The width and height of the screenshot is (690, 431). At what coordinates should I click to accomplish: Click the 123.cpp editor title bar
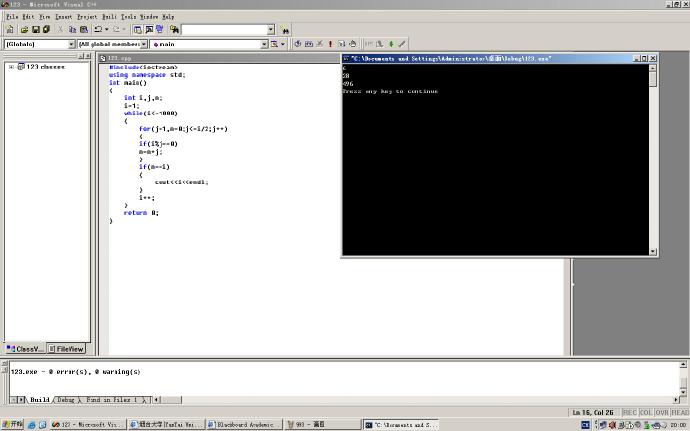tap(219, 58)
